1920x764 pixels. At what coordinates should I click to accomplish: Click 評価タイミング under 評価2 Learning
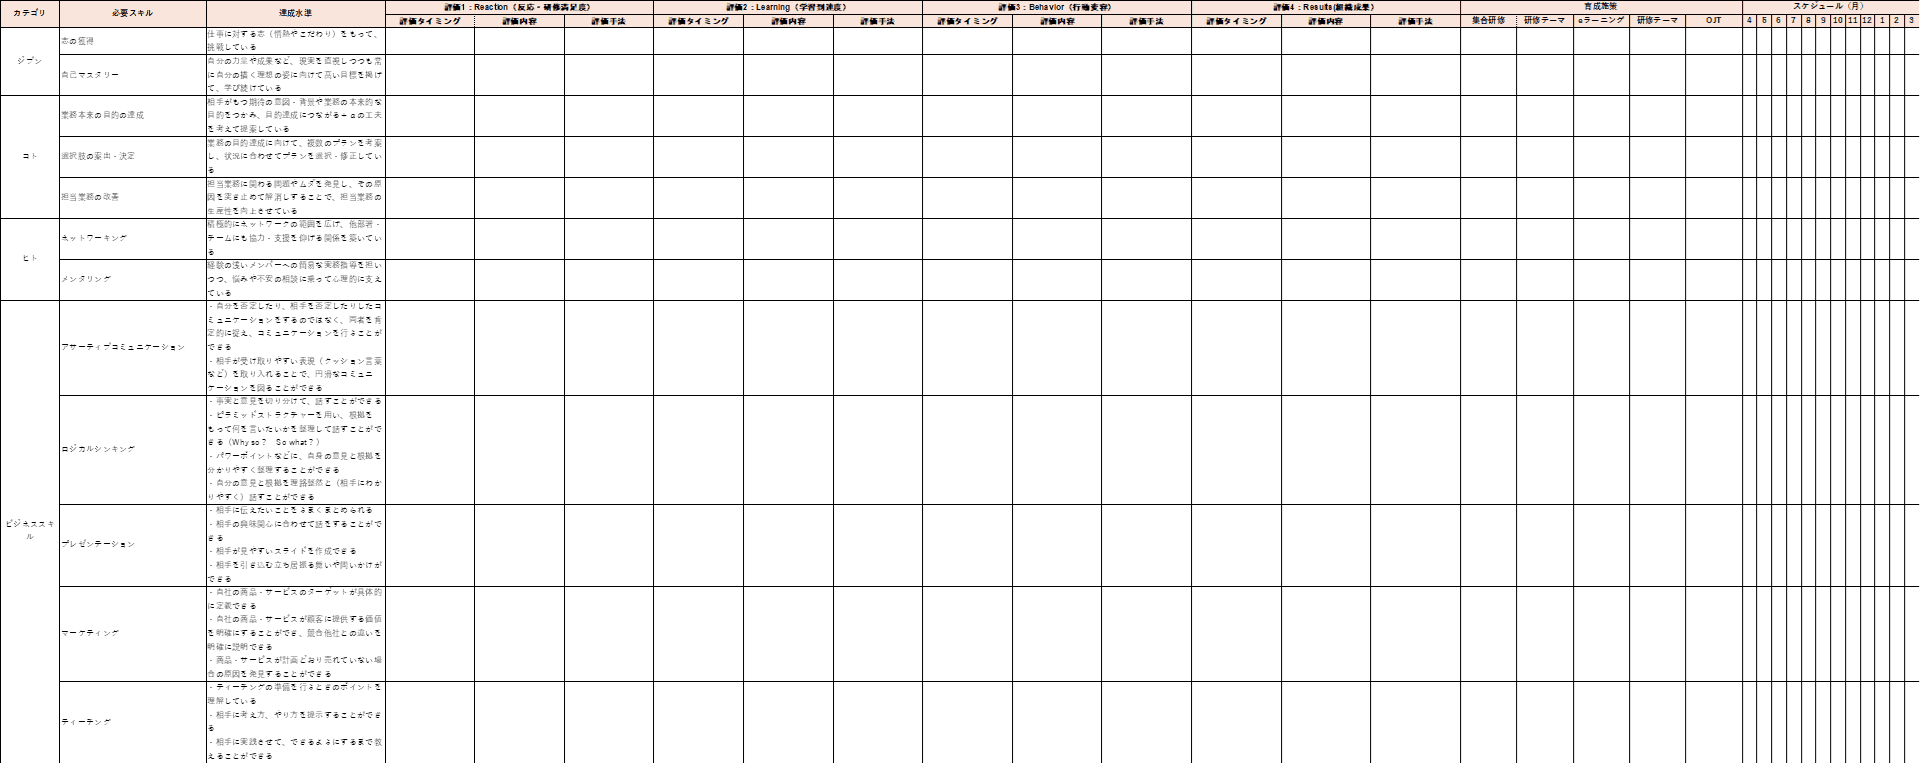(x=699, y=21)
